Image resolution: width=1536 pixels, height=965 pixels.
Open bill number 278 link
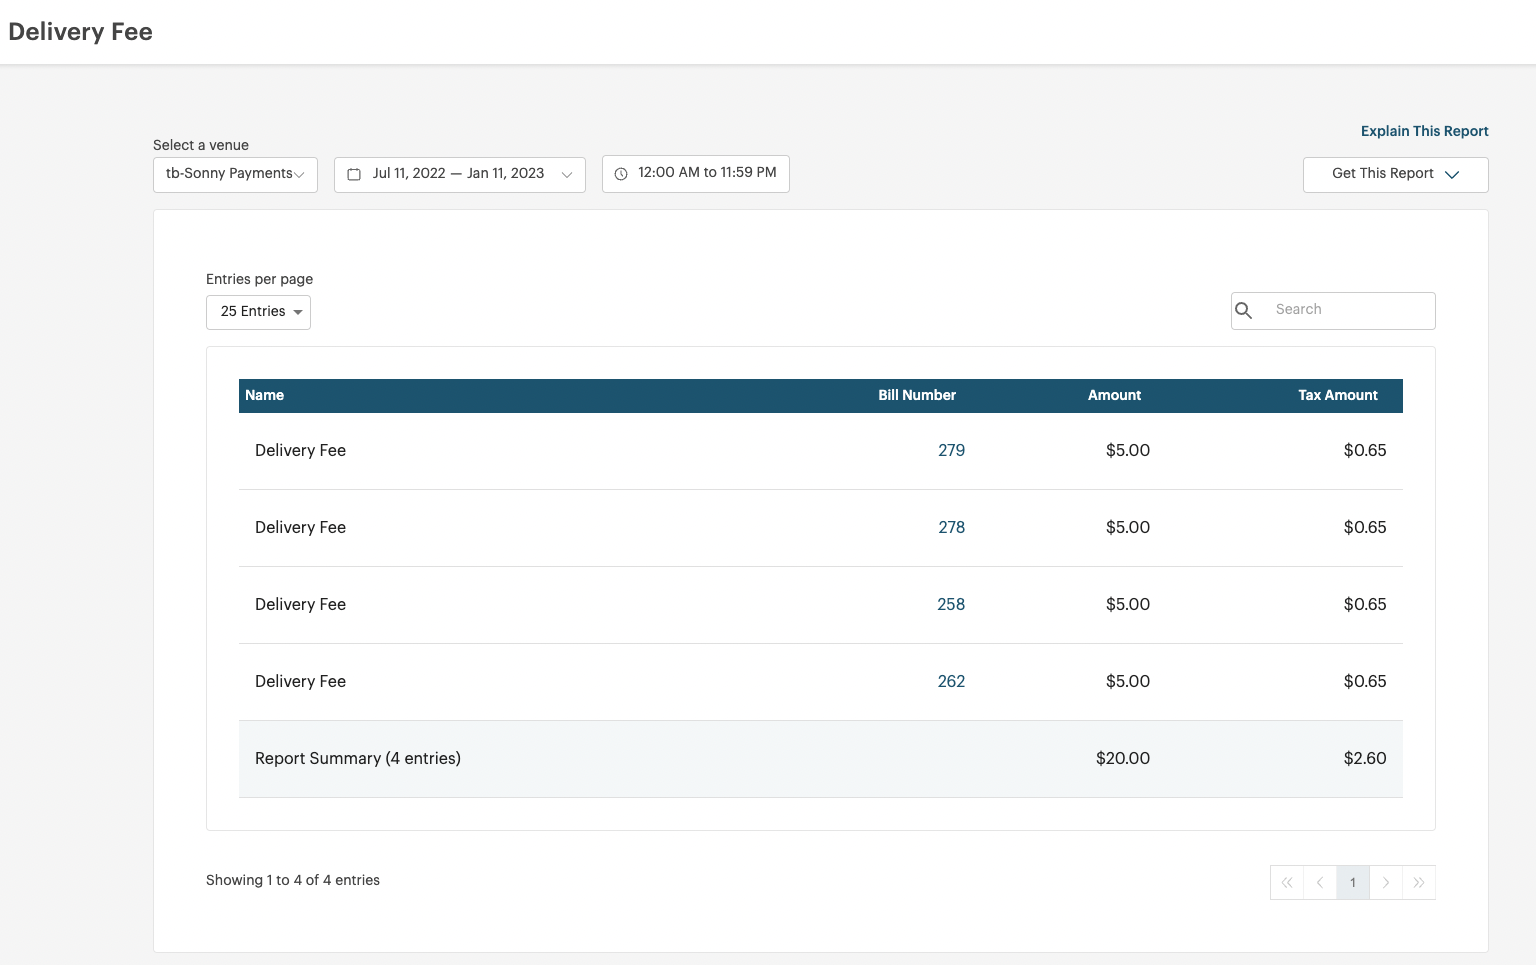(951, 527)
